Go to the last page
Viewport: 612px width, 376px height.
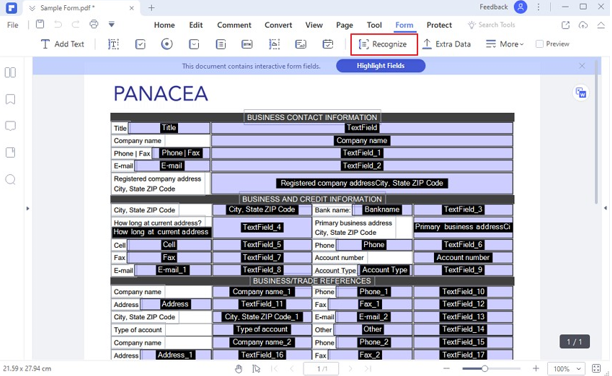[368, 369]
